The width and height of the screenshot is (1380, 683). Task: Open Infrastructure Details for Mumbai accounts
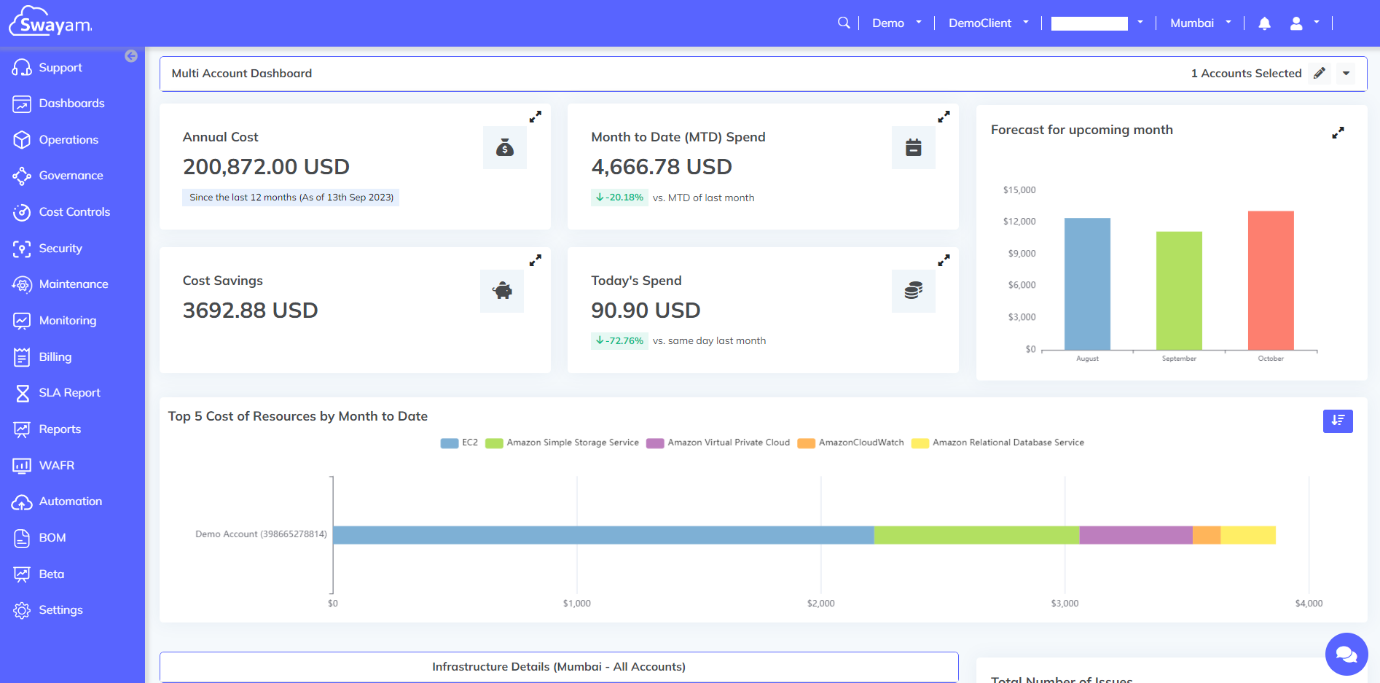pos(558,666)
